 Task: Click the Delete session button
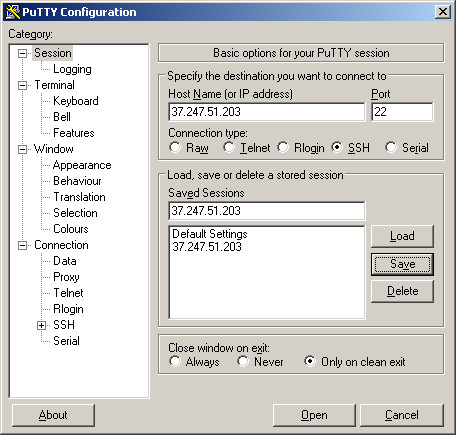click(402, 291)
